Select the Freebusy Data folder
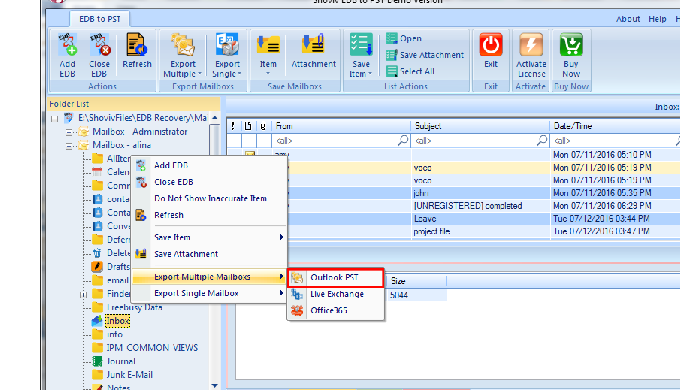680x390 pixels. pos(134,308)
